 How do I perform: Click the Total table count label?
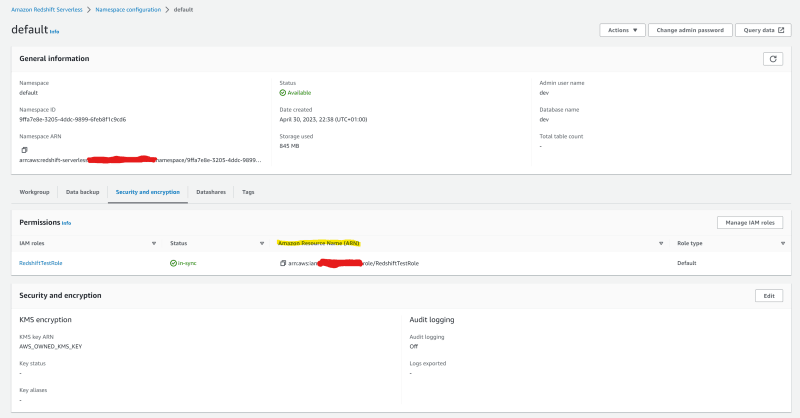click(561, 136)
